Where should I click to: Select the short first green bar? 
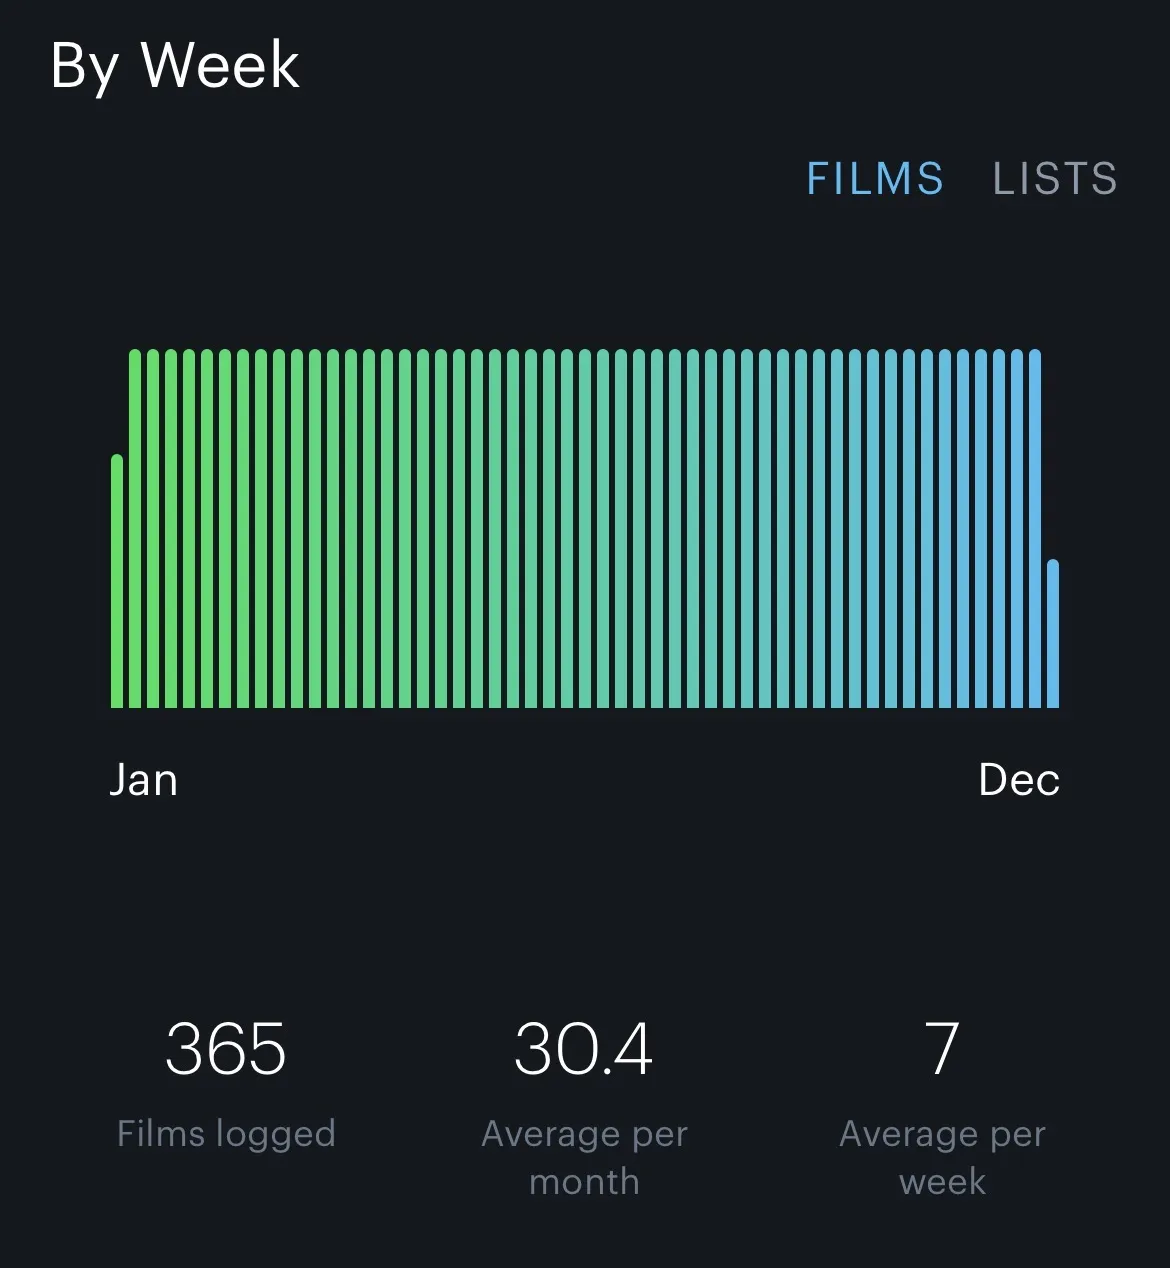pos(117,582)
